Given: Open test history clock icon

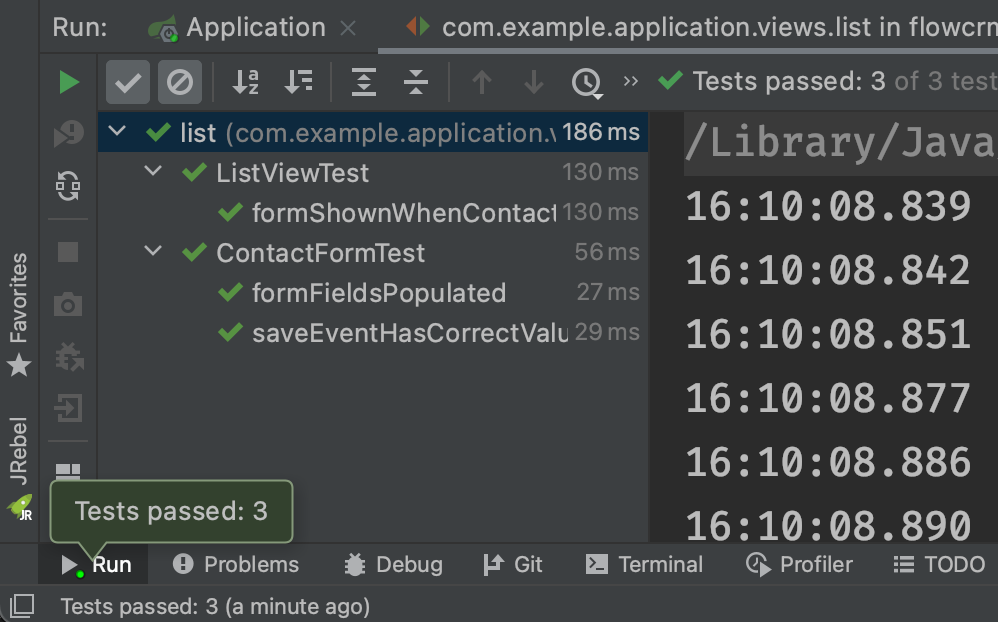Looking at the screenshot, I should click(x=587, y=82).
